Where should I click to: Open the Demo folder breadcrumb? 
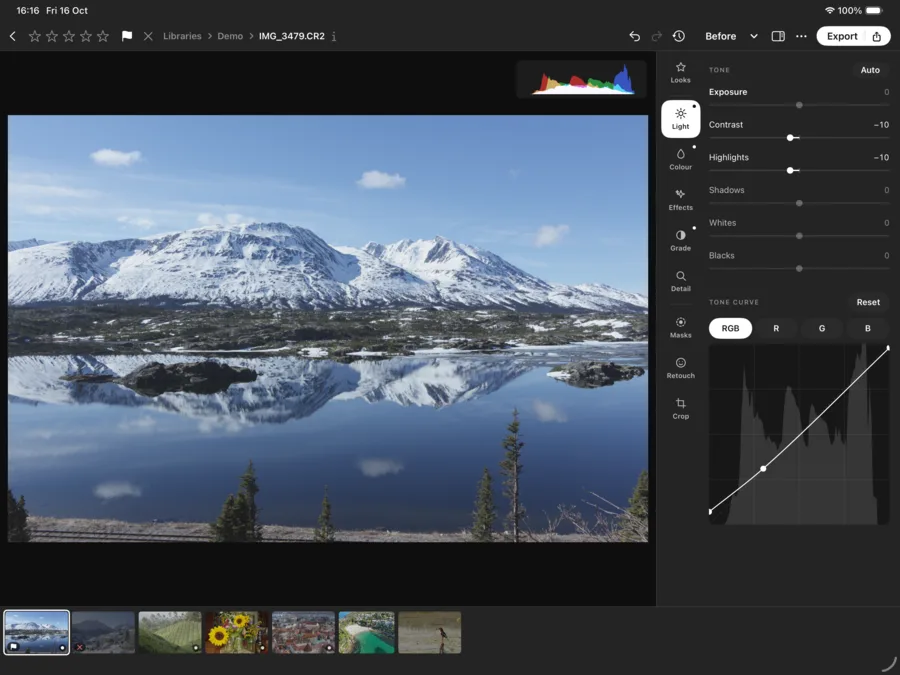(230, 36)
